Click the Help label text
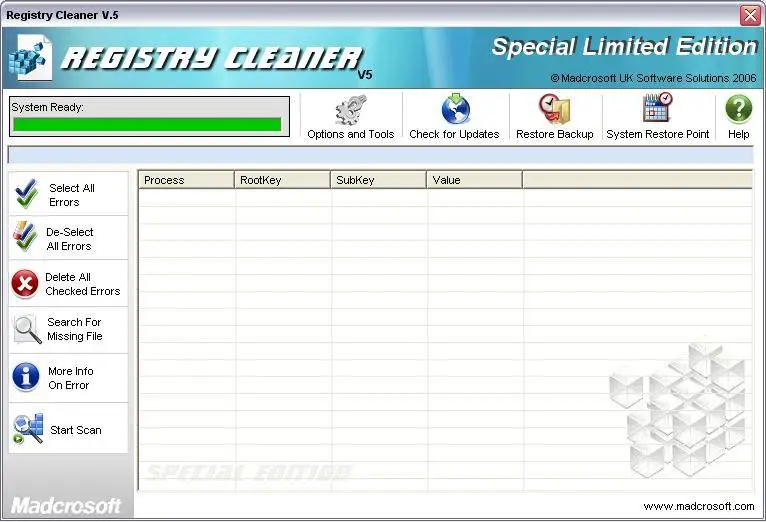766x522 pixels. click(x=738, y=134)
